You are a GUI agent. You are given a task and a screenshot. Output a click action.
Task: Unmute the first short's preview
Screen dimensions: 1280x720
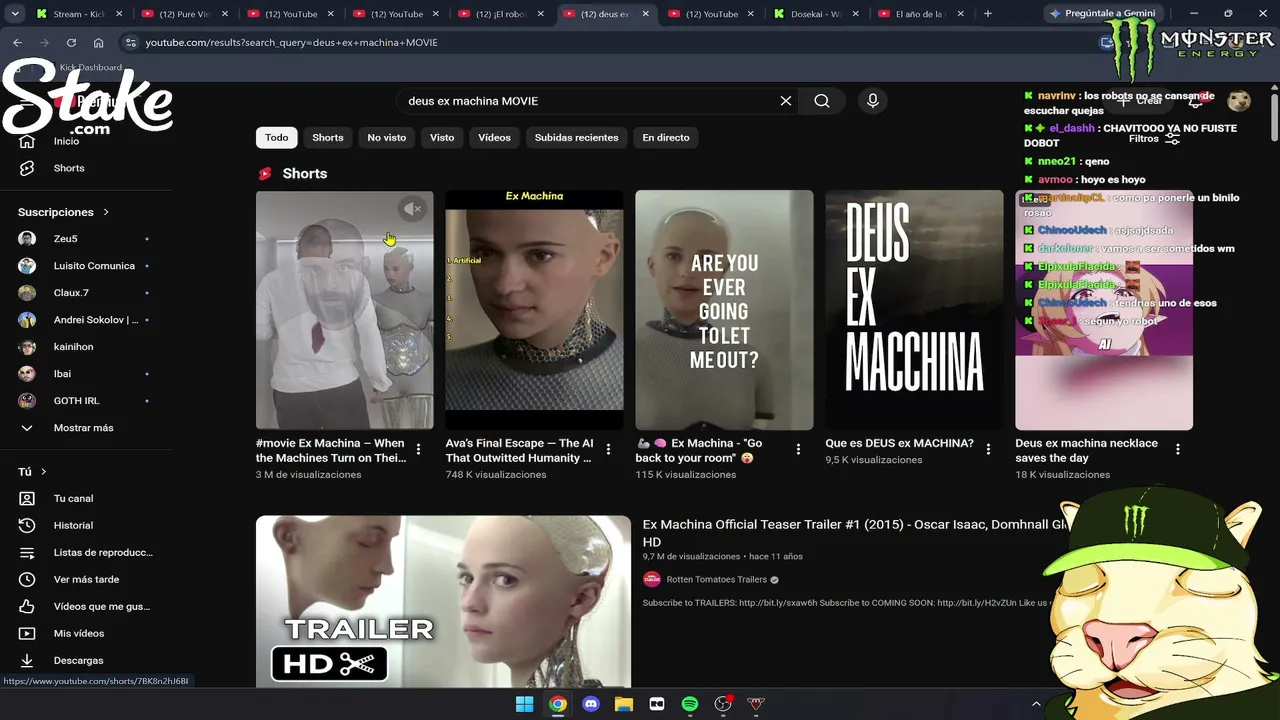412,209
